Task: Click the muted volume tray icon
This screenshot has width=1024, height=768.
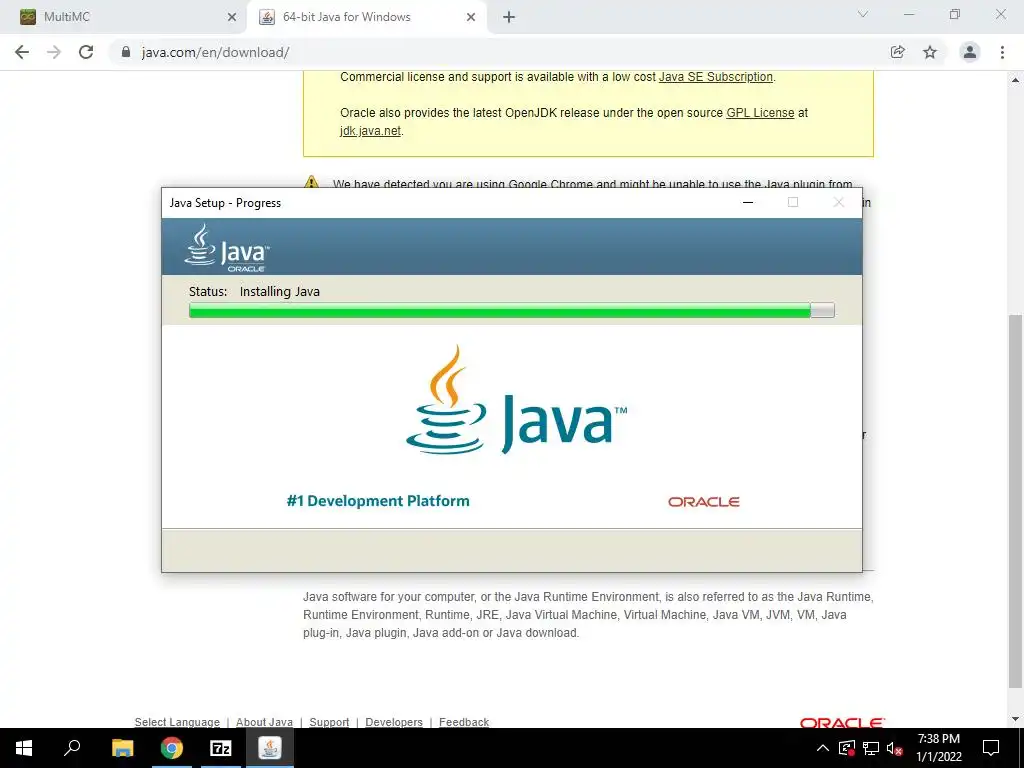Action: point(895,748)
